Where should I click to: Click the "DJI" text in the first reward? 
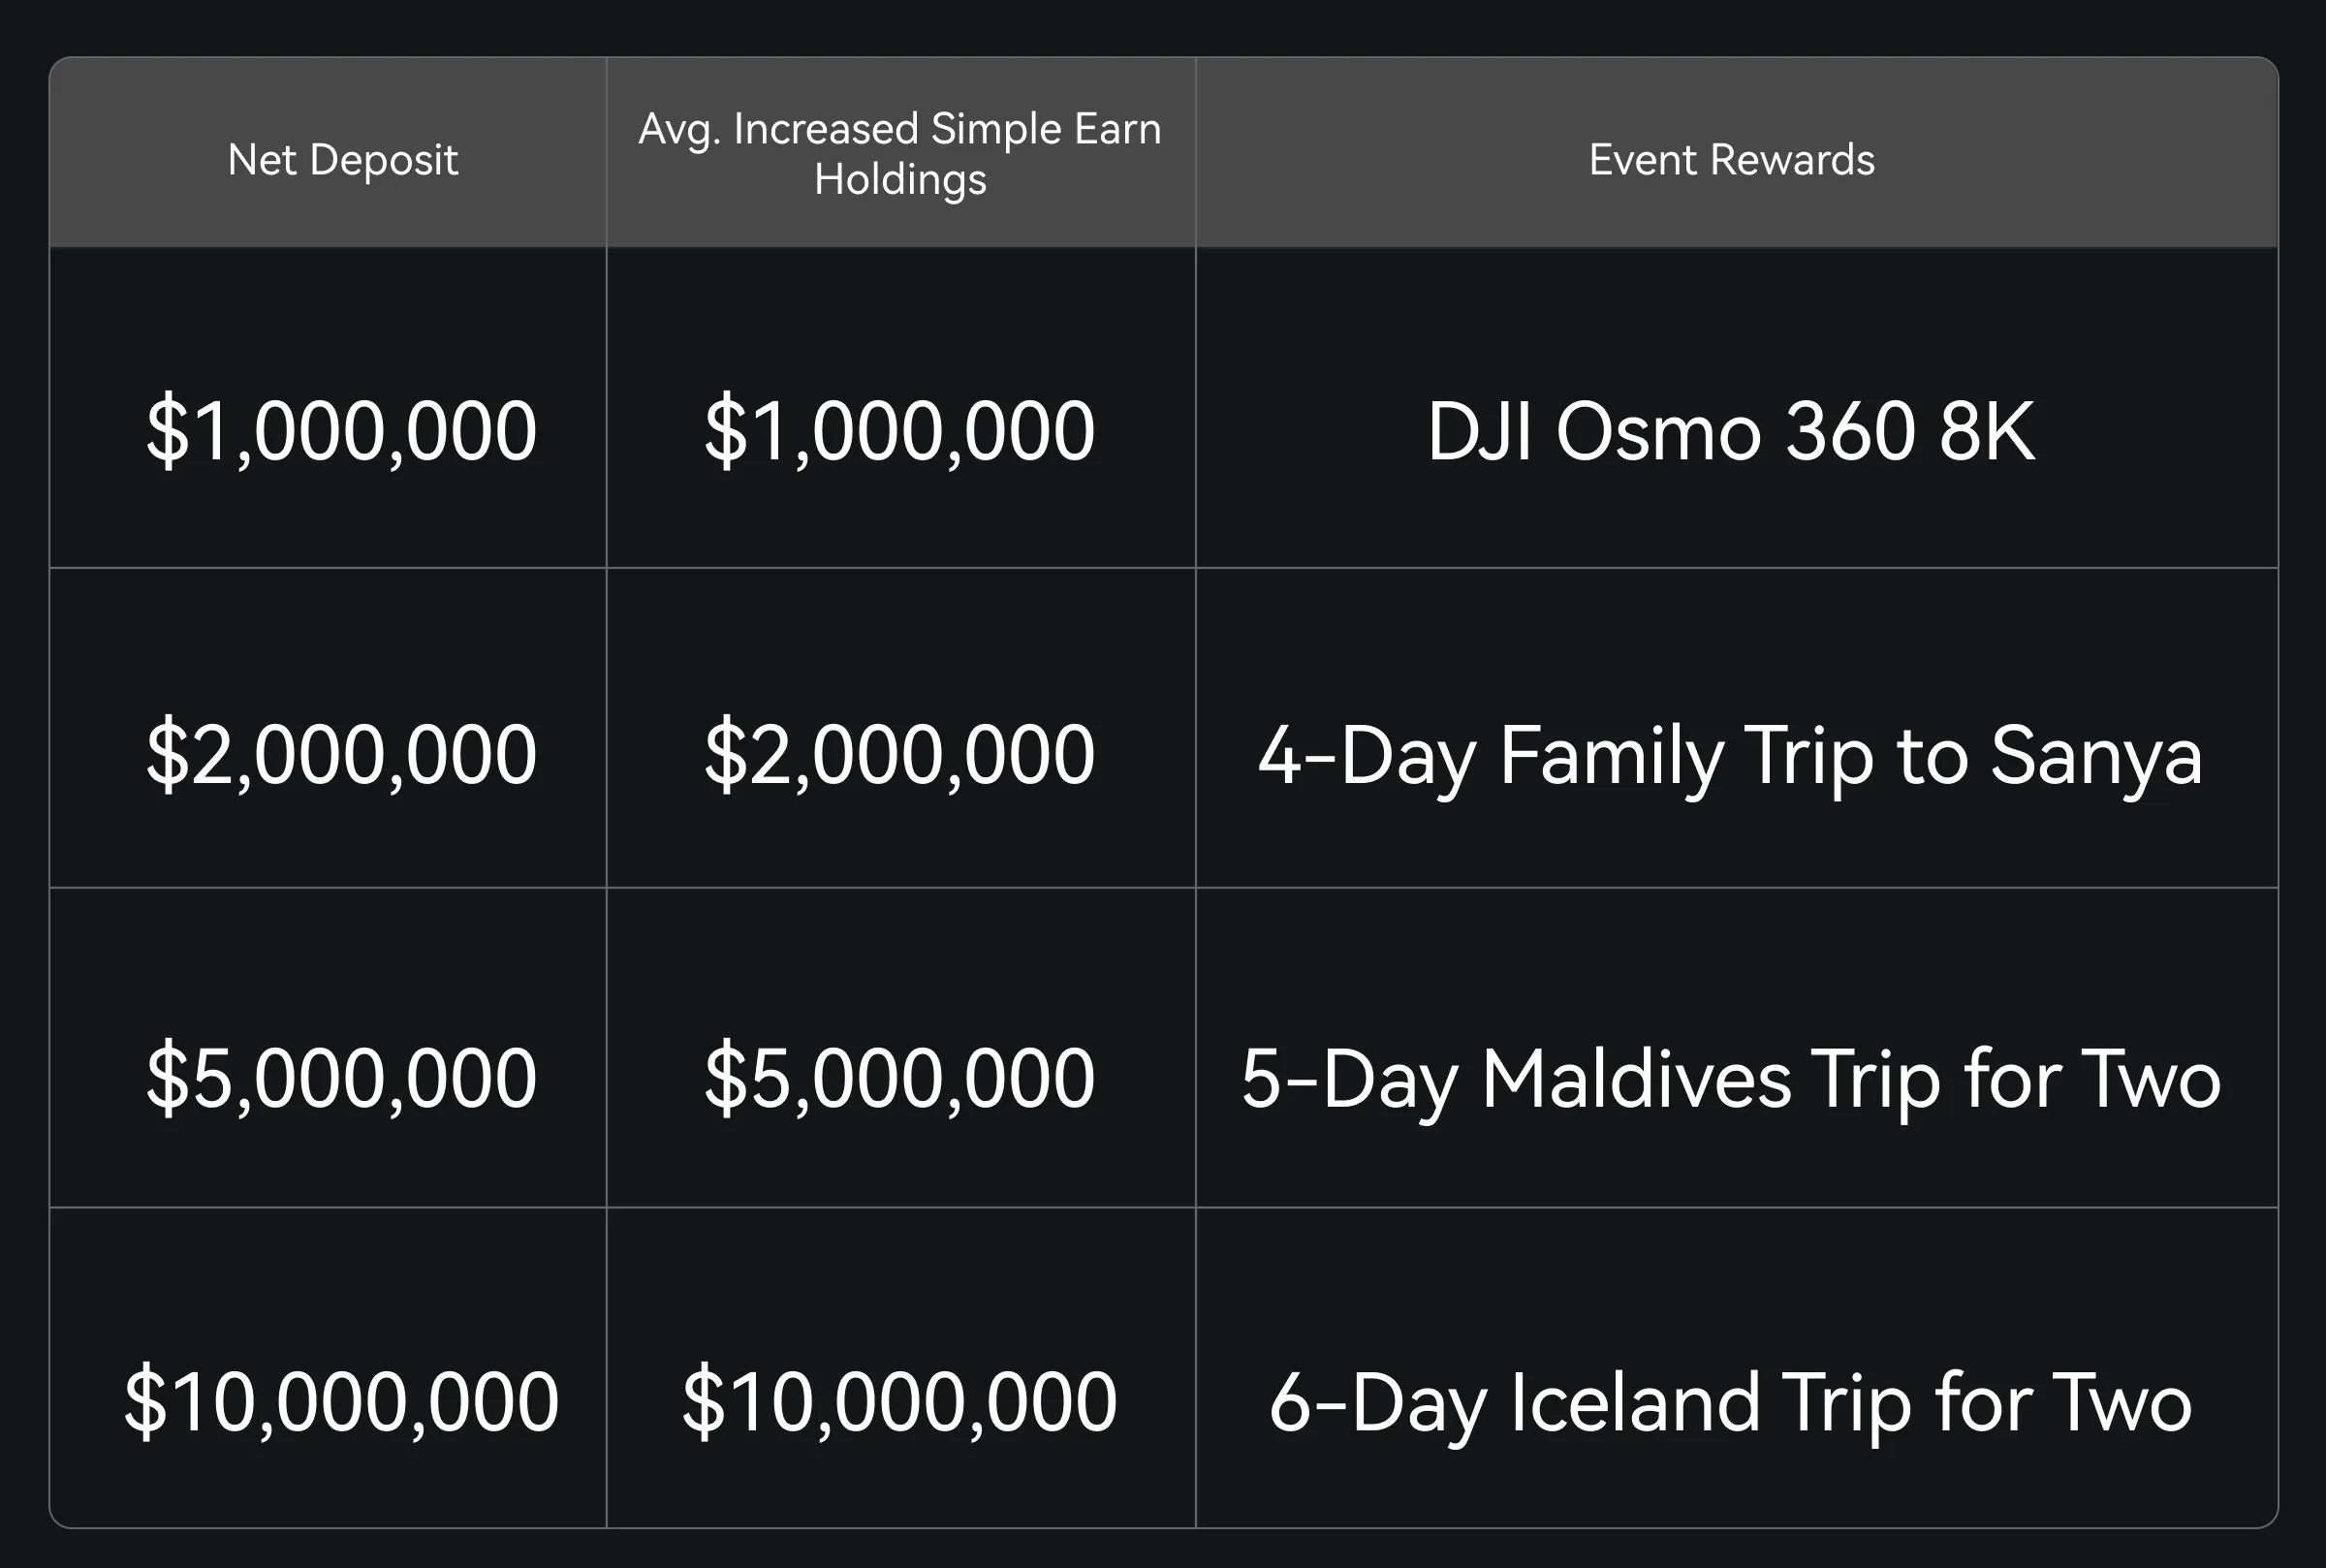tap(1479, 431)
